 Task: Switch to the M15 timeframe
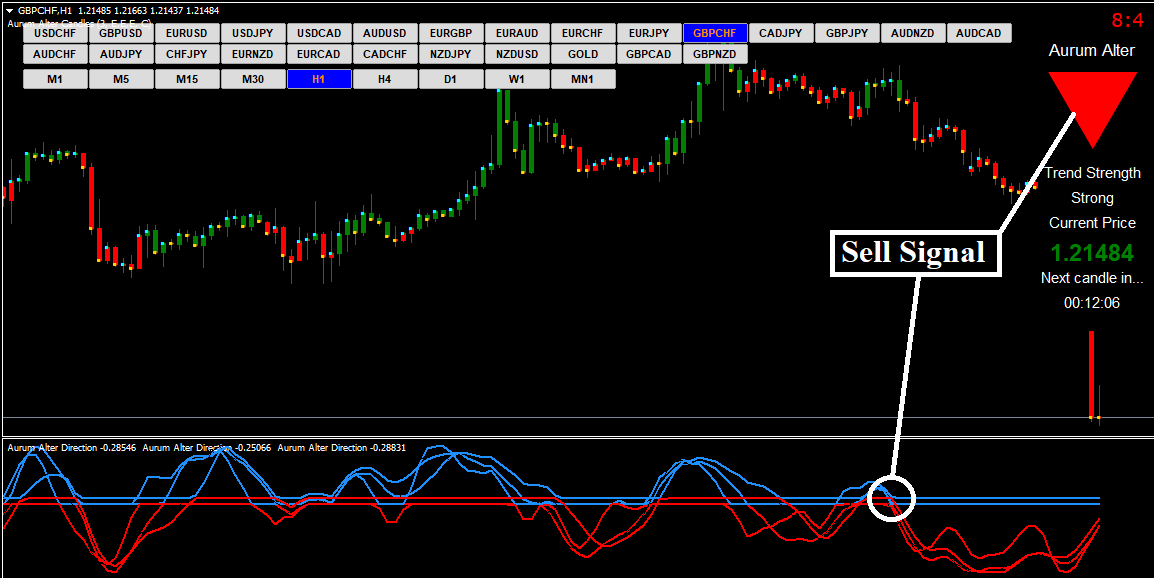point(187,79)
